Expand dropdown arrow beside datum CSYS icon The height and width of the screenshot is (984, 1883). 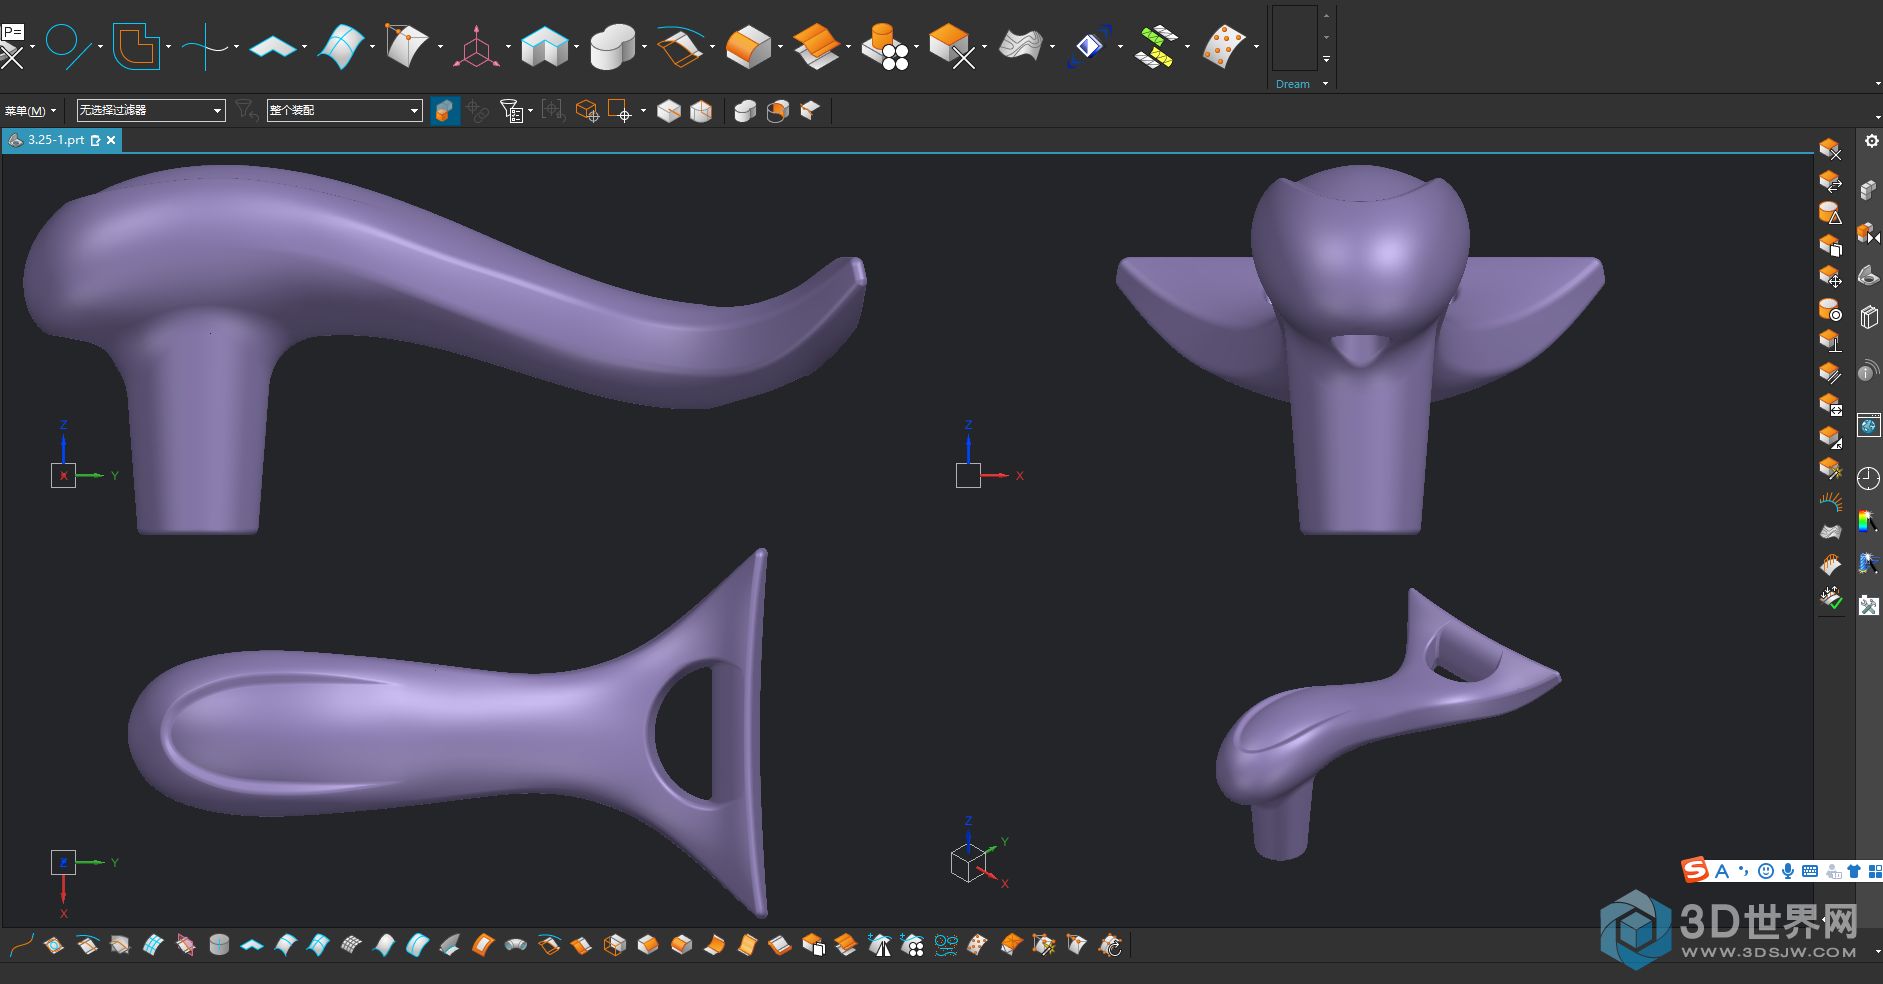(508, 46)
